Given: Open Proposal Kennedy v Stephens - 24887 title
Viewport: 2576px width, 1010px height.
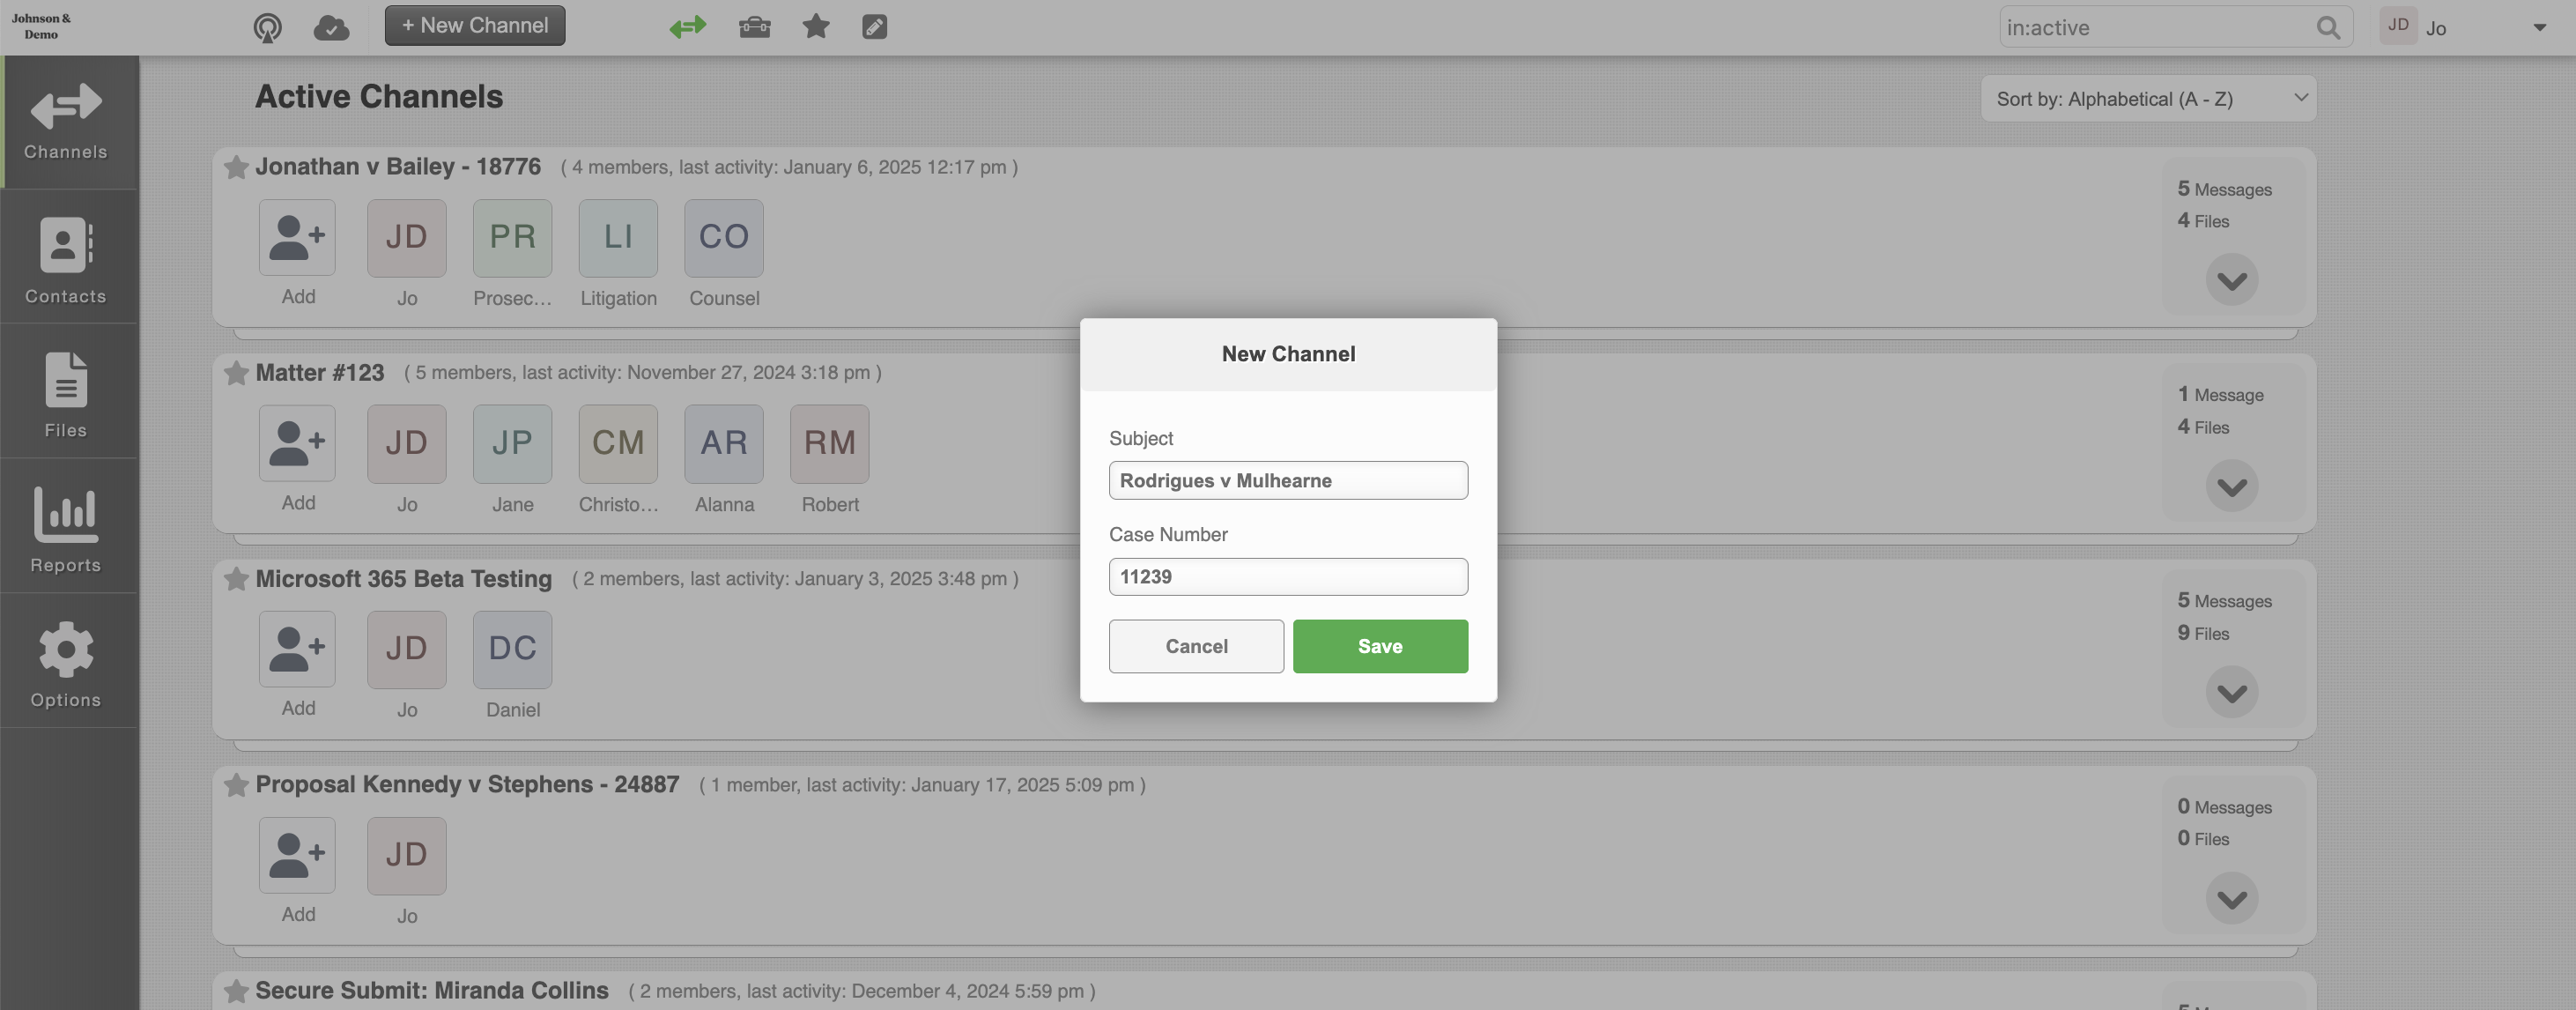Looking at the screenshot, I should click(467, 785).
